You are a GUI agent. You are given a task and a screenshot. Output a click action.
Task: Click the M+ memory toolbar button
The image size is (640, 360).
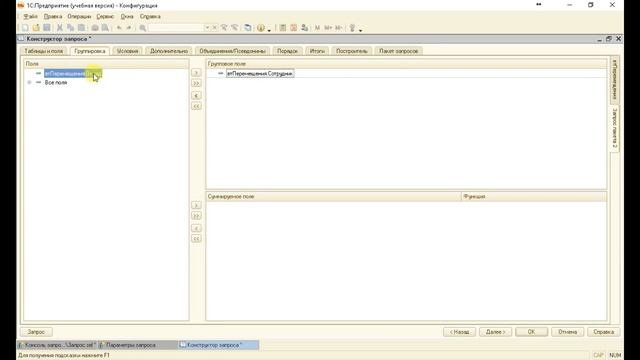point(328,28)
